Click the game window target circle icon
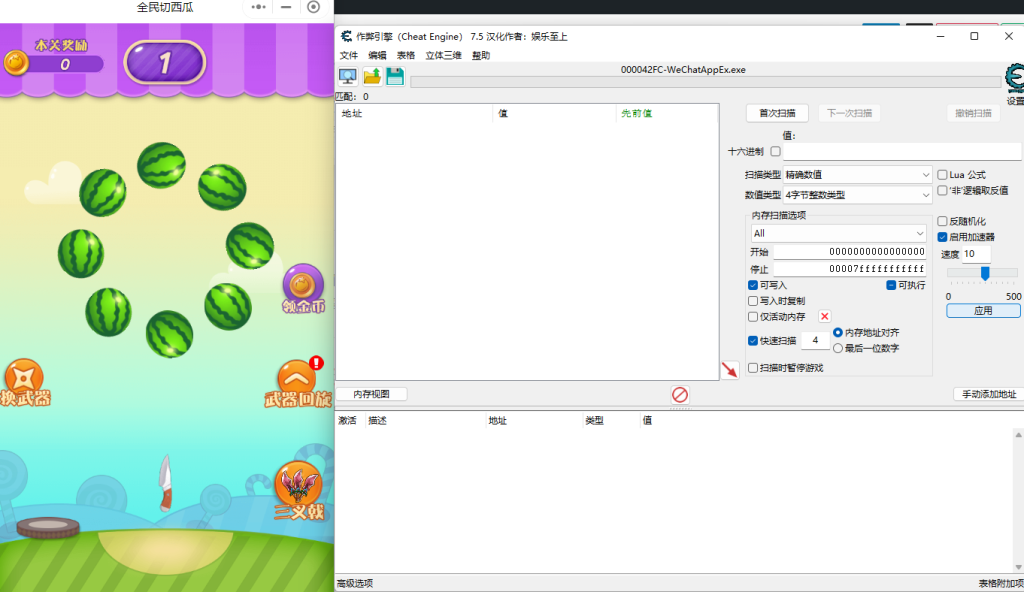This screenshot has height=592, width=1024. pyautogui.click(x=313, y=7)
